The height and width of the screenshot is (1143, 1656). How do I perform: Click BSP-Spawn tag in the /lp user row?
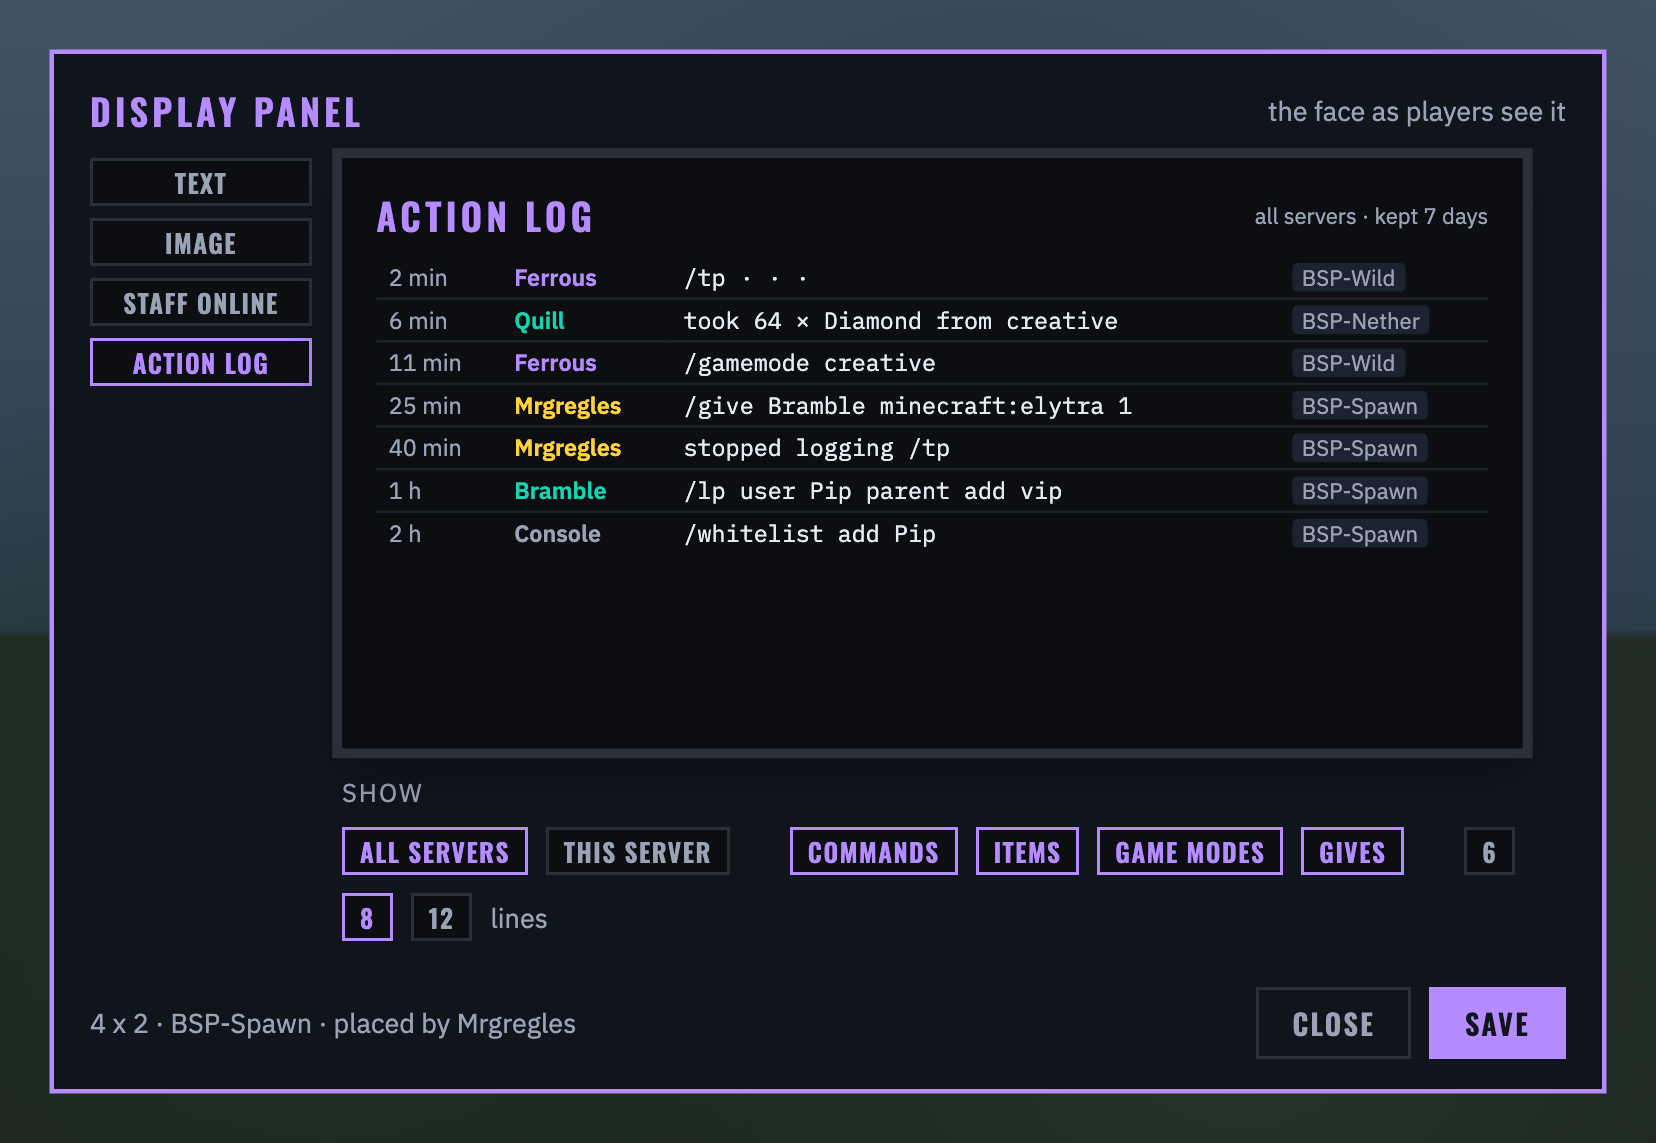point(1359,491)
